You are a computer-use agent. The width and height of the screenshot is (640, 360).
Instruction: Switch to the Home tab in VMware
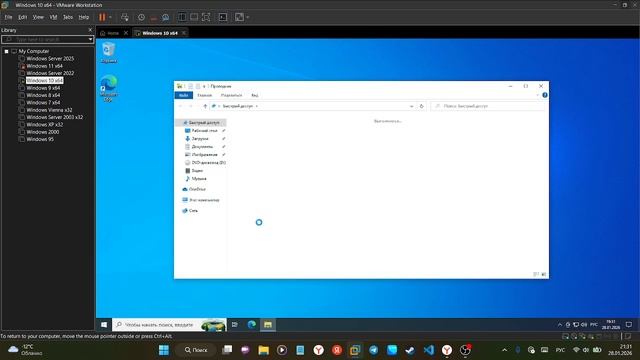tap(110, 33)
